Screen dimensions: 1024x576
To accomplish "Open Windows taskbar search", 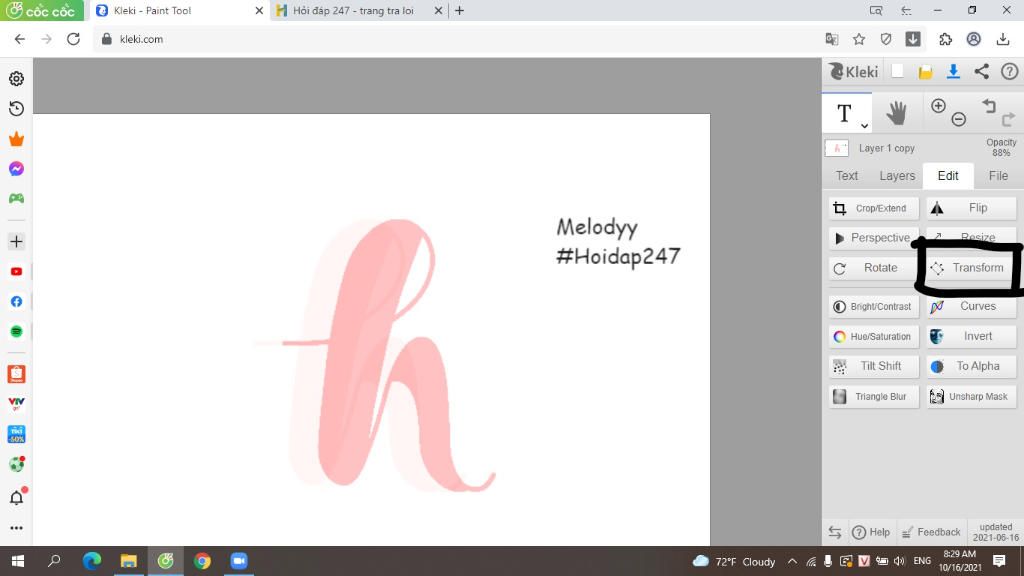I will click(54, 561).
